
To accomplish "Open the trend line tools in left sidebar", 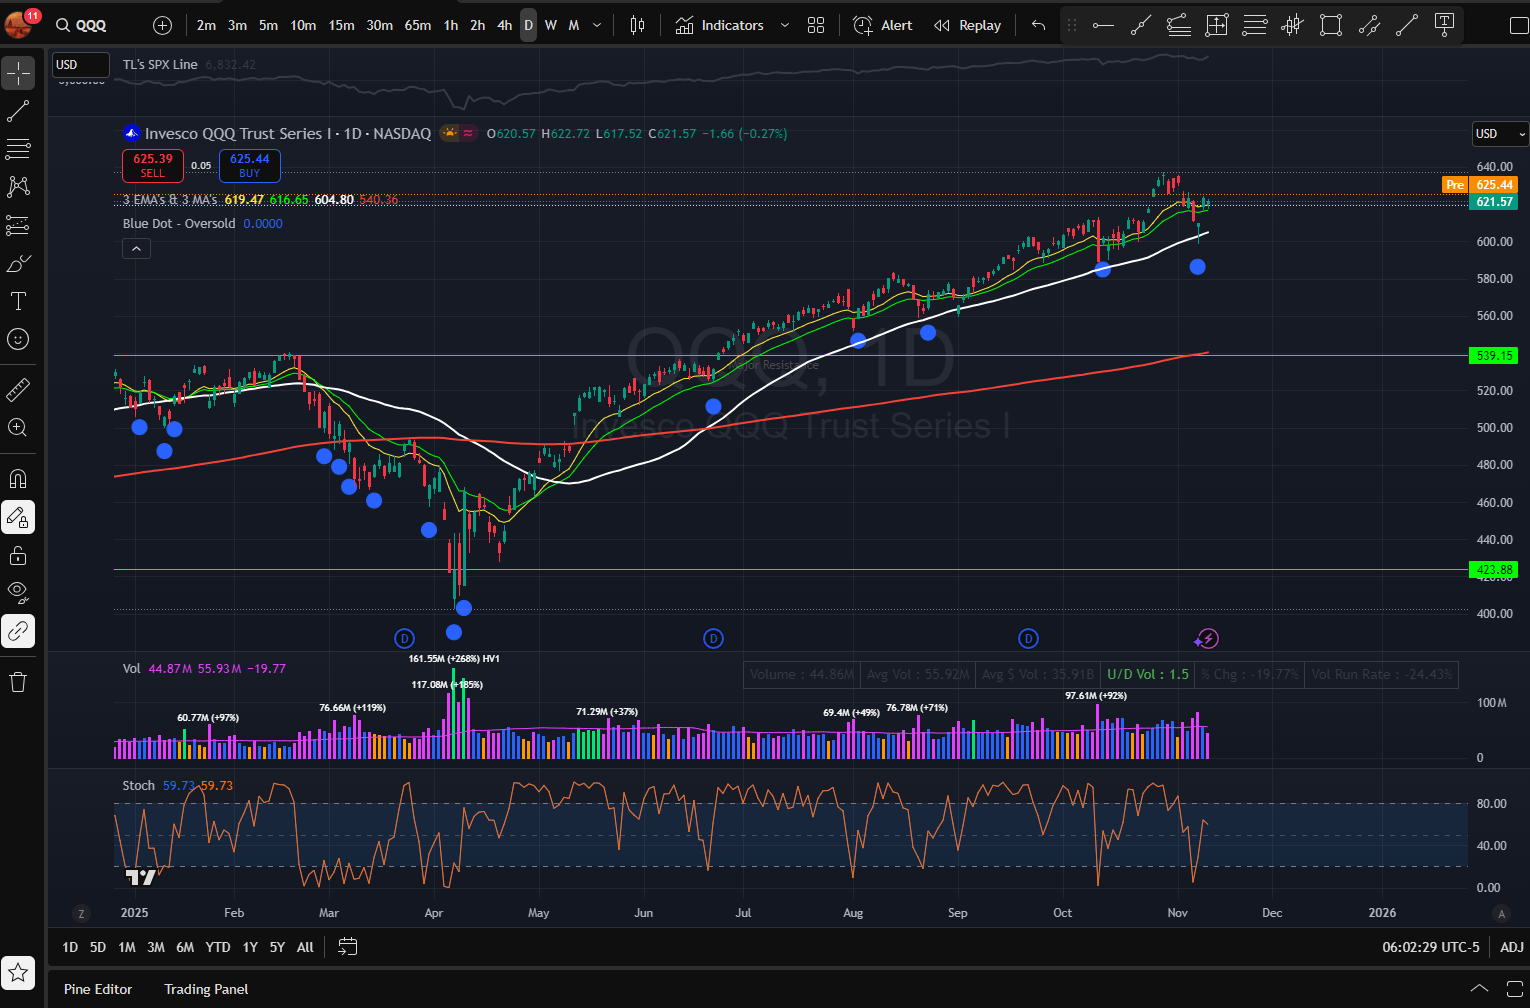I will pyautogui.click(x=18, y=111).
